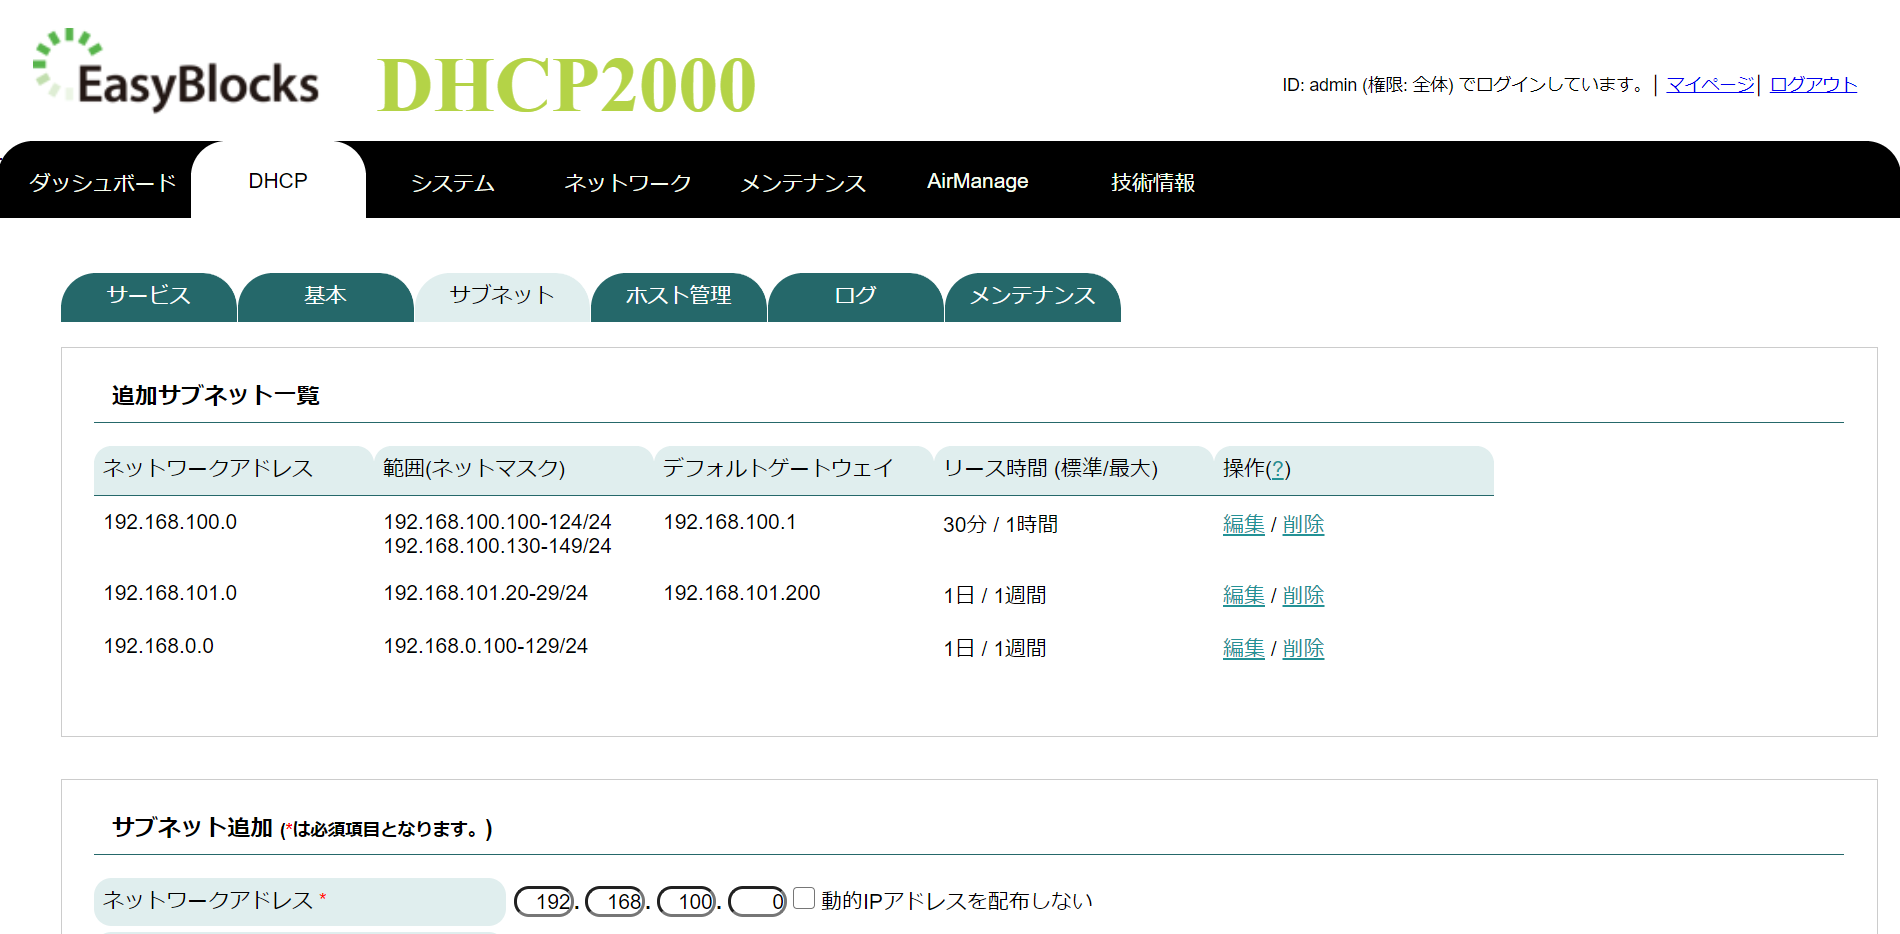Viewport: 1900px width, 934px height.
Task: Open the green メンテナンス sub-tab
Action: pos(1033,296)
